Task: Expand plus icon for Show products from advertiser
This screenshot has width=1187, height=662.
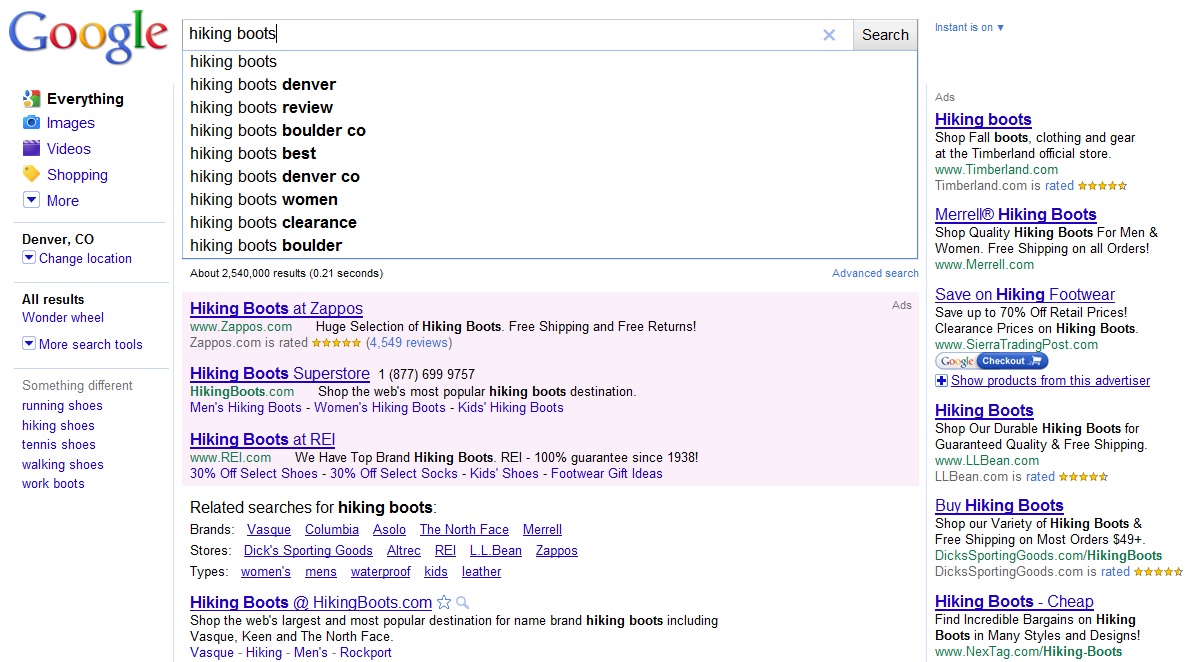Action: [x=941, y=380]
